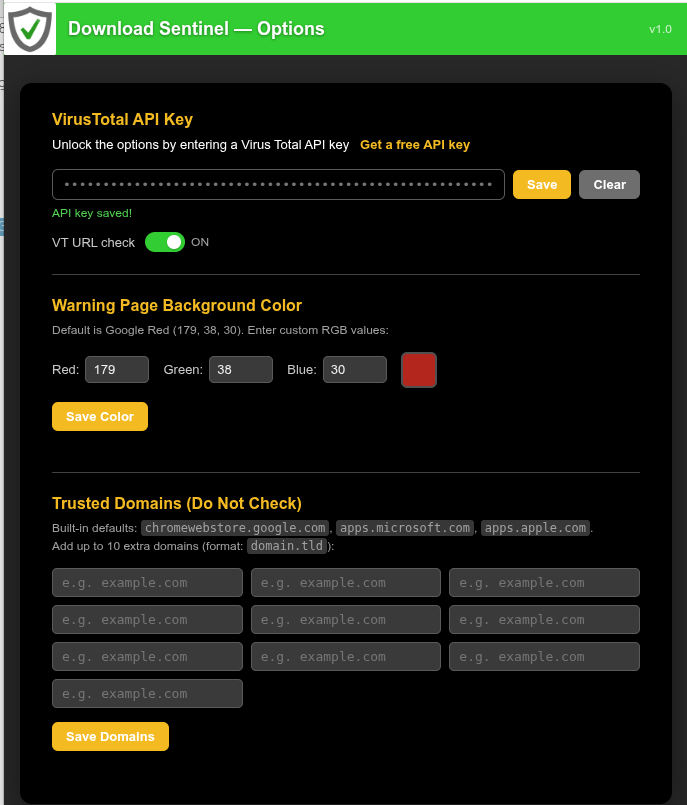Viewport: 687px width, 805px height.
Task: Click the red color preview swatch
Action: tap(419, 370)
